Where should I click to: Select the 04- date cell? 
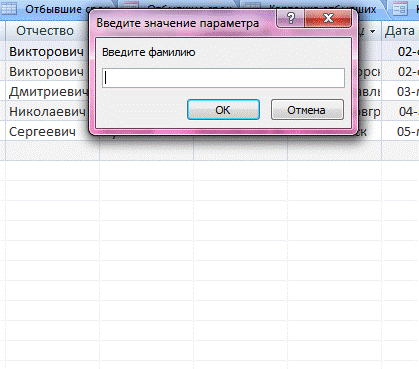400,112
